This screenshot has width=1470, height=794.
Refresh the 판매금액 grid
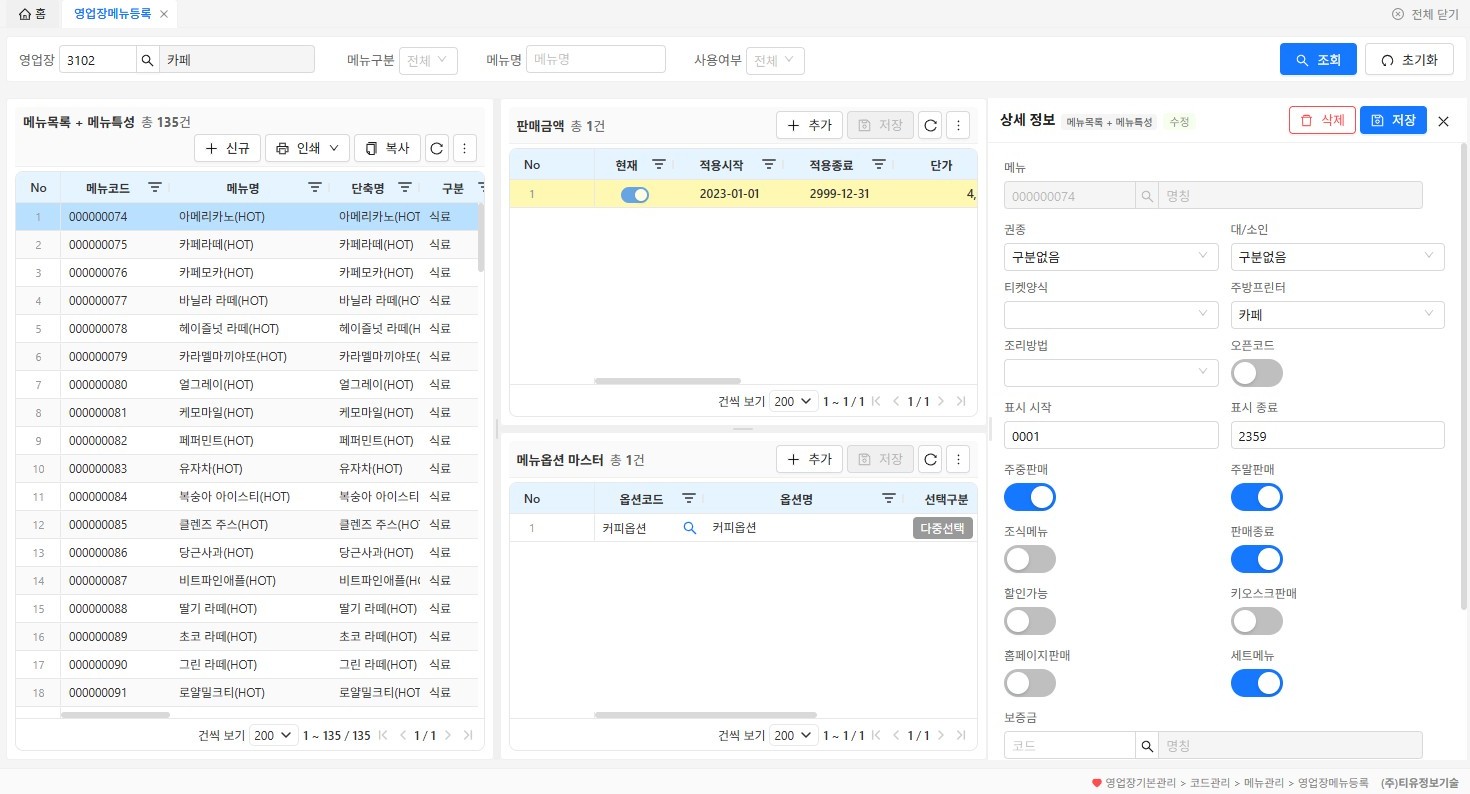(930, 125)
